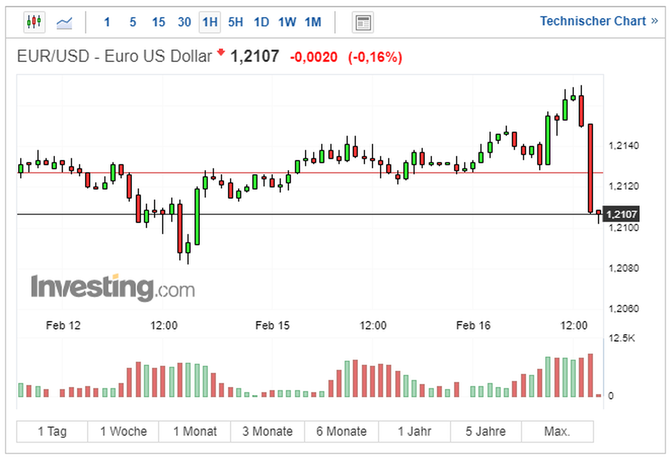Click the red down arrow next to price

point(221,52)
